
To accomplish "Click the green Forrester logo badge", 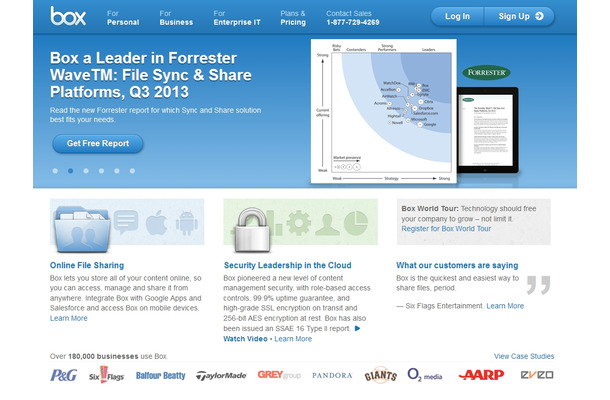I will [x=486, y=72].
